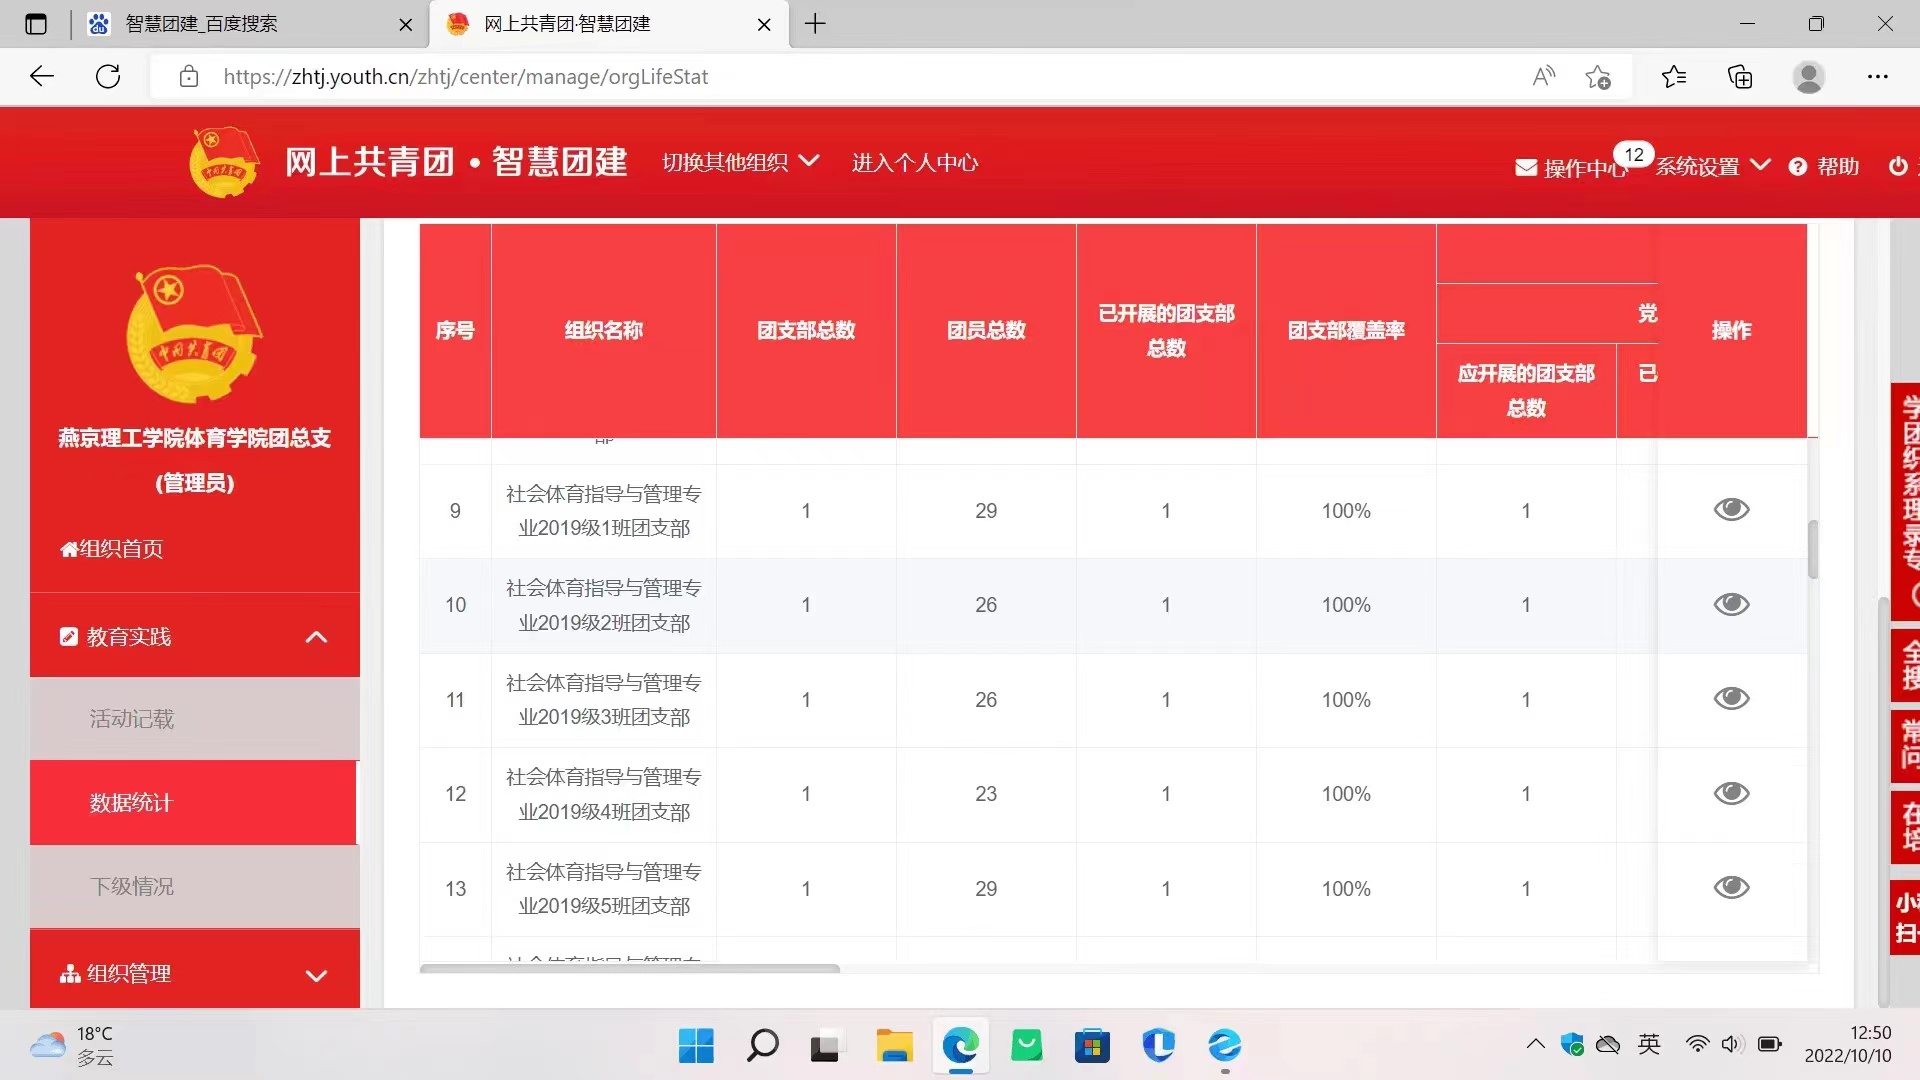The width and height of the screenshot is (1920, 1080).
Task: Click the table horizontal scrollbar
Action: coord(630,968)
